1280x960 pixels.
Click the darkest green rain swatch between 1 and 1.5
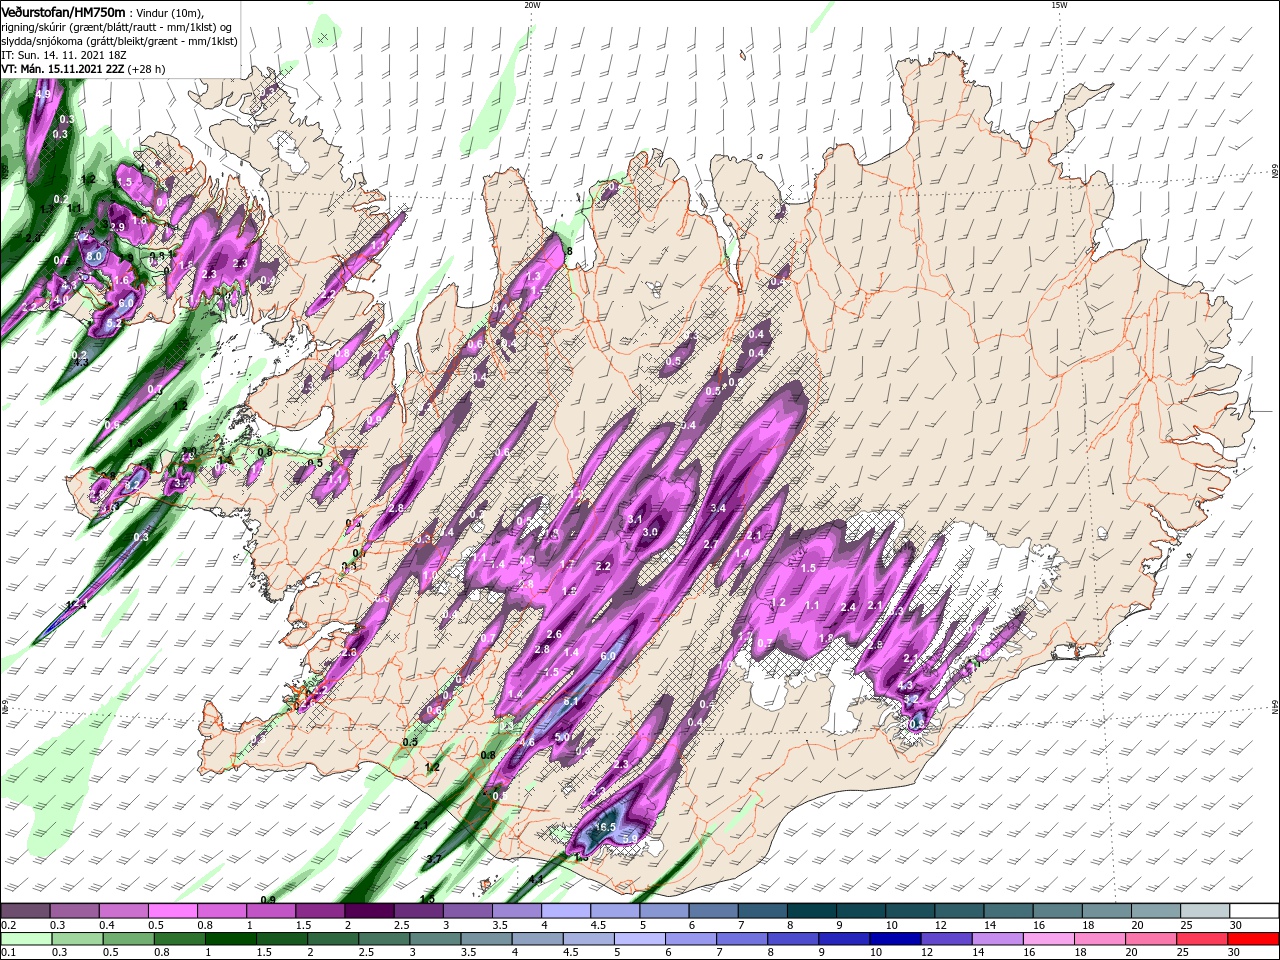point(231,939)
